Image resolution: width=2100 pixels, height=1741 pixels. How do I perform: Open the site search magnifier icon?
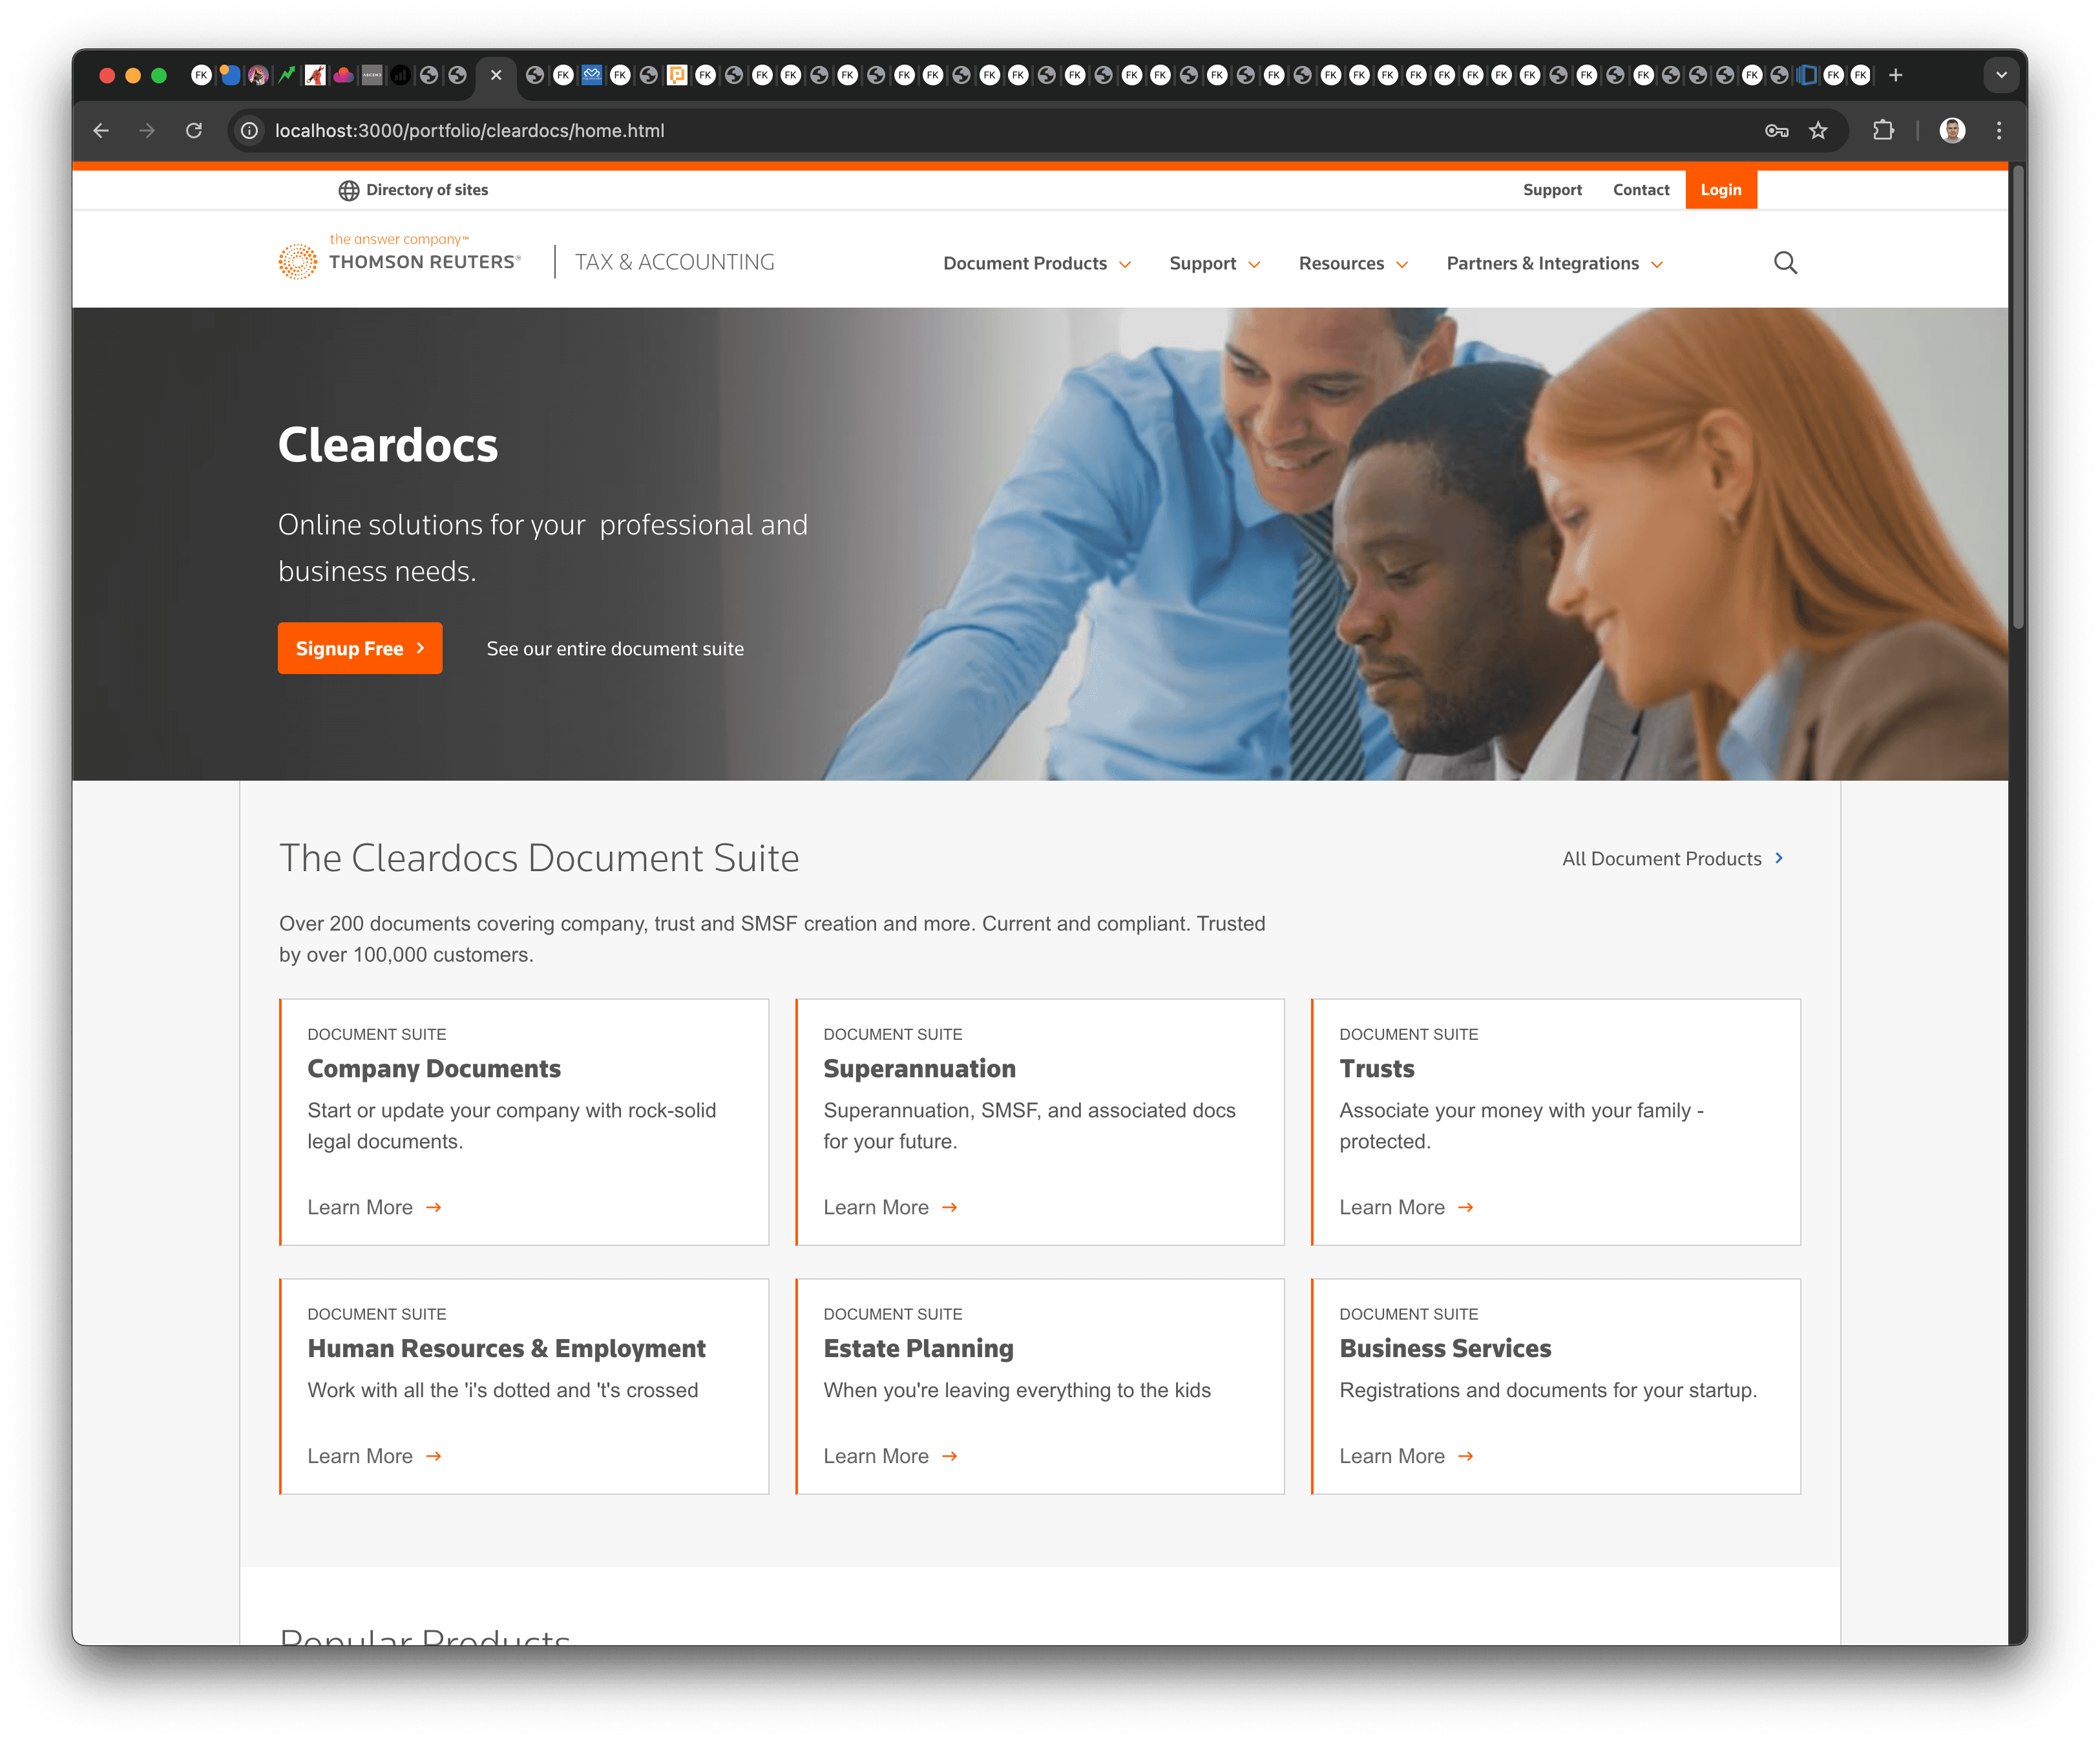(x=1785, y=263)
